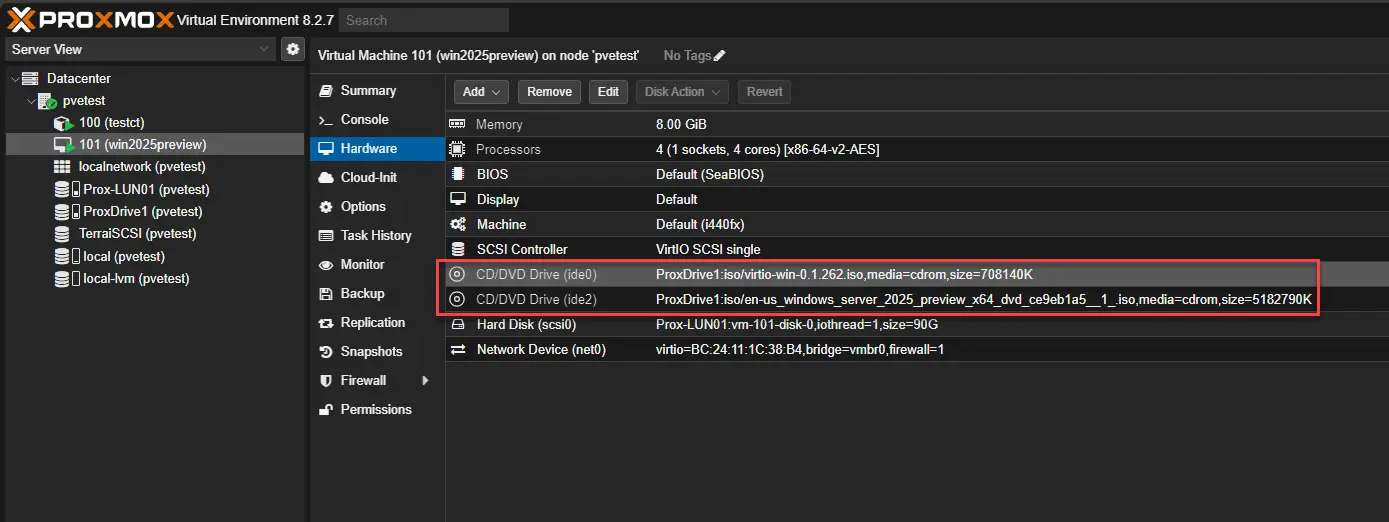The image size is (1389, 522).
Task: Click the container icon of 100 (testct)
Action: click(x=64, y=123)
